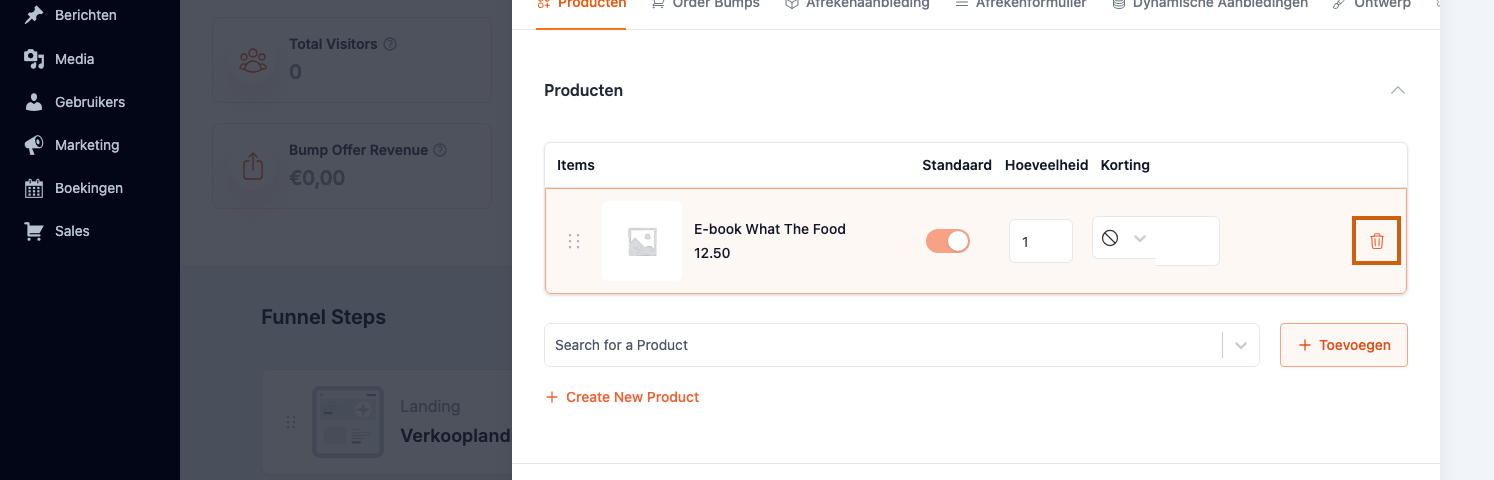Open Sales via the cart icon

tap(34, 231)
